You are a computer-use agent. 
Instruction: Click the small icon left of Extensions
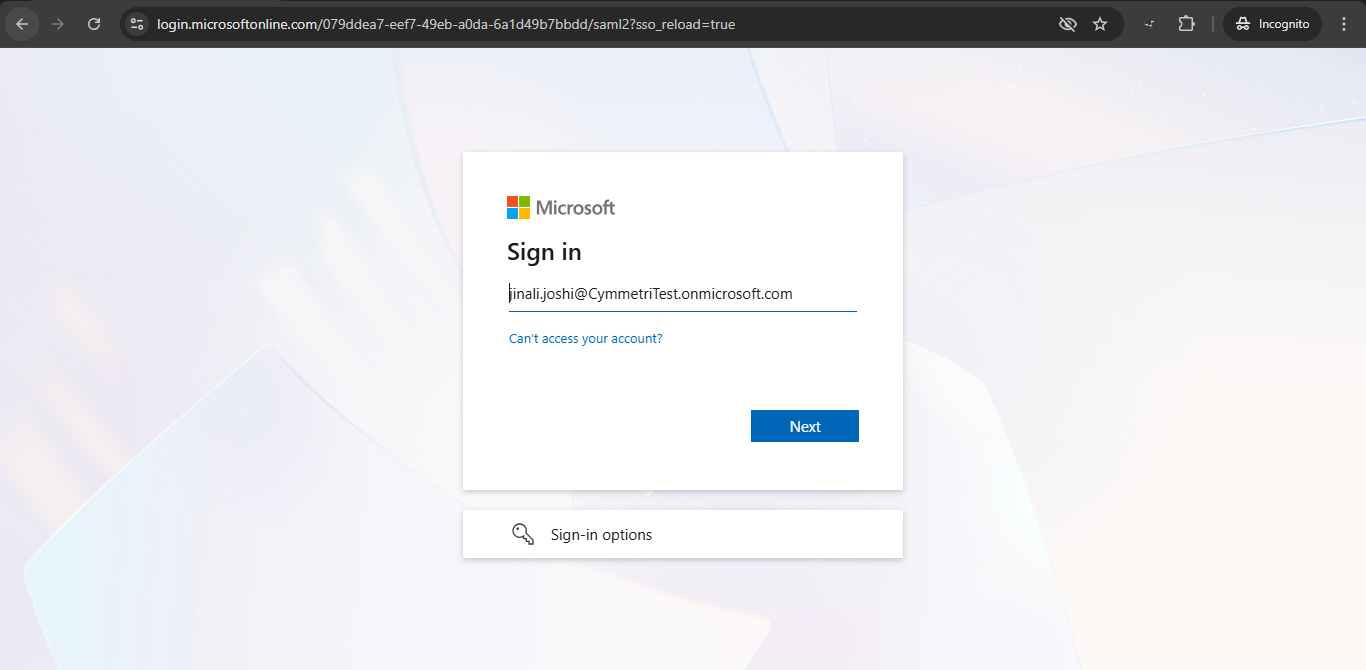tap(1150, 24)
